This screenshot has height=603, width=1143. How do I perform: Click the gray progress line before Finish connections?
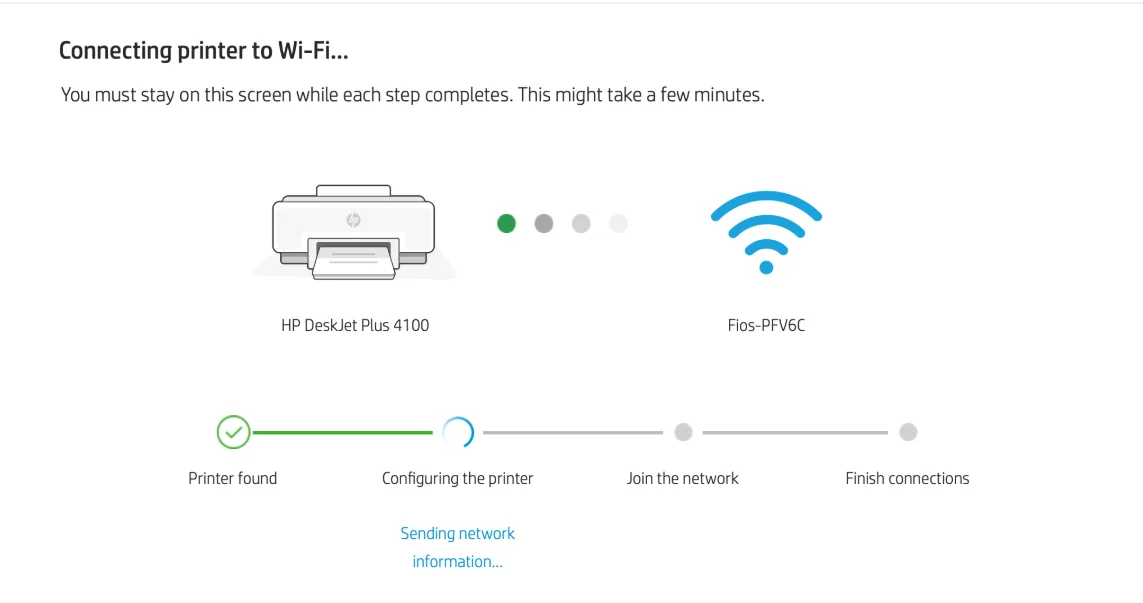[795, 432]
